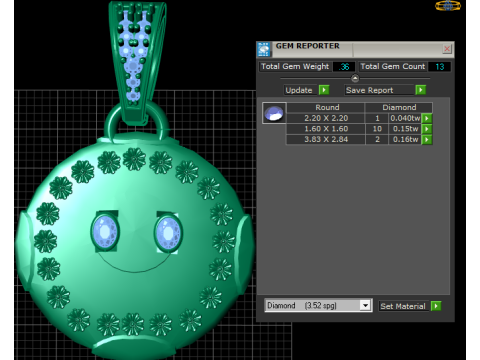Click the green Save Report arrow
This screenshot has width=480, height=360.
click(x=421, y=90)
